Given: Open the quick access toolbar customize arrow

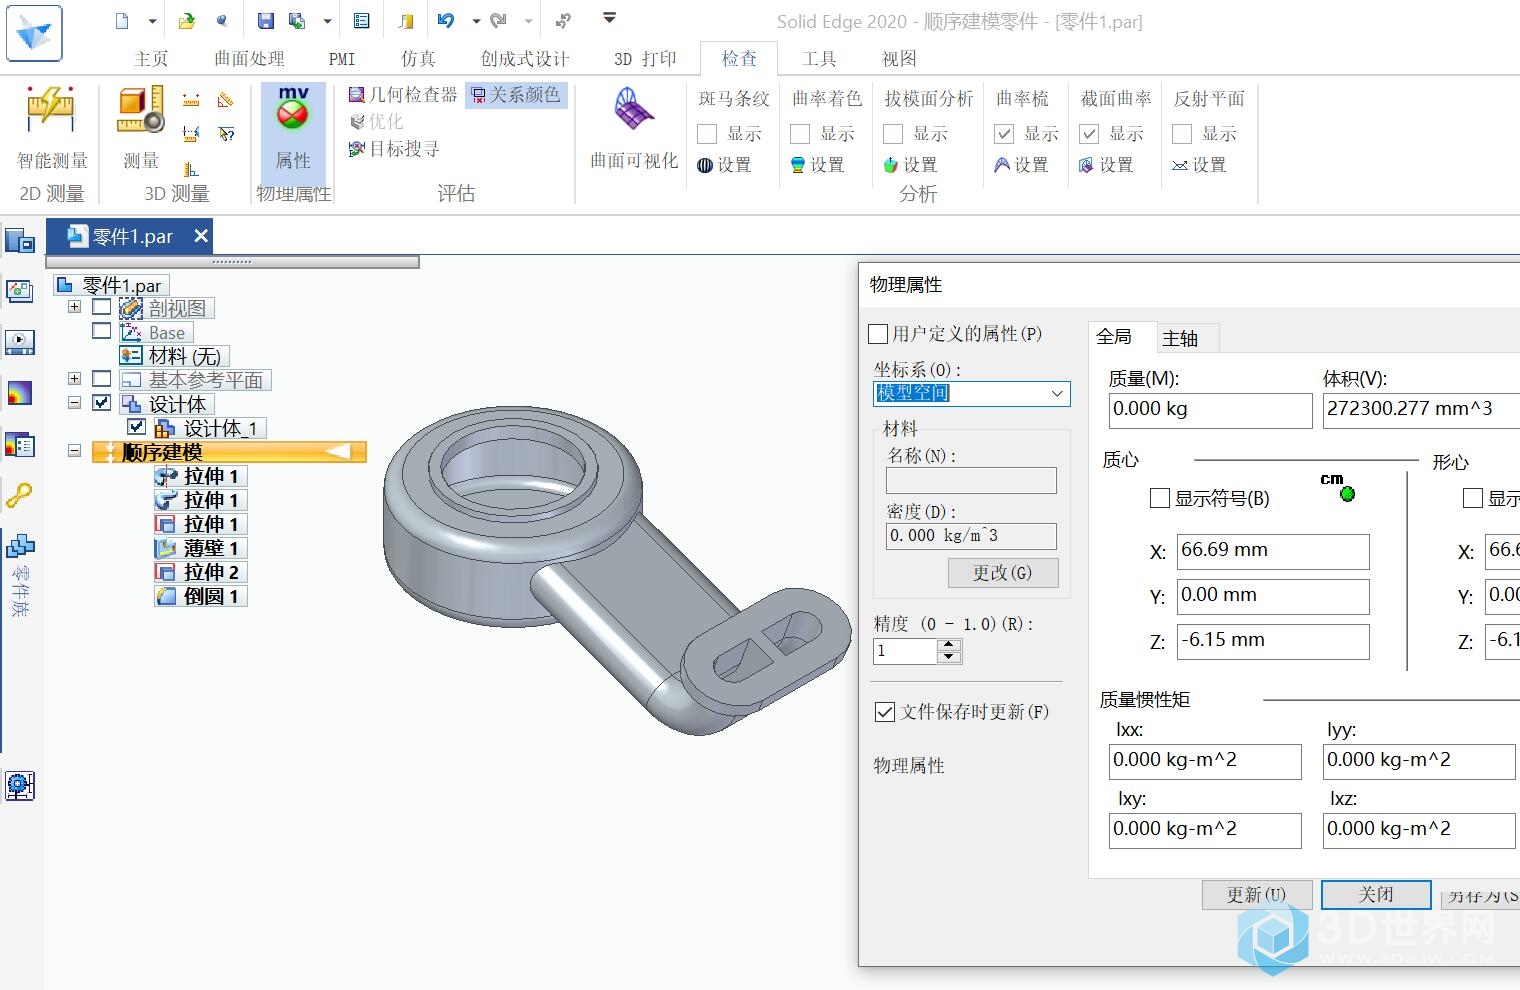Looking at the screenshot, I should click(609, 18).
